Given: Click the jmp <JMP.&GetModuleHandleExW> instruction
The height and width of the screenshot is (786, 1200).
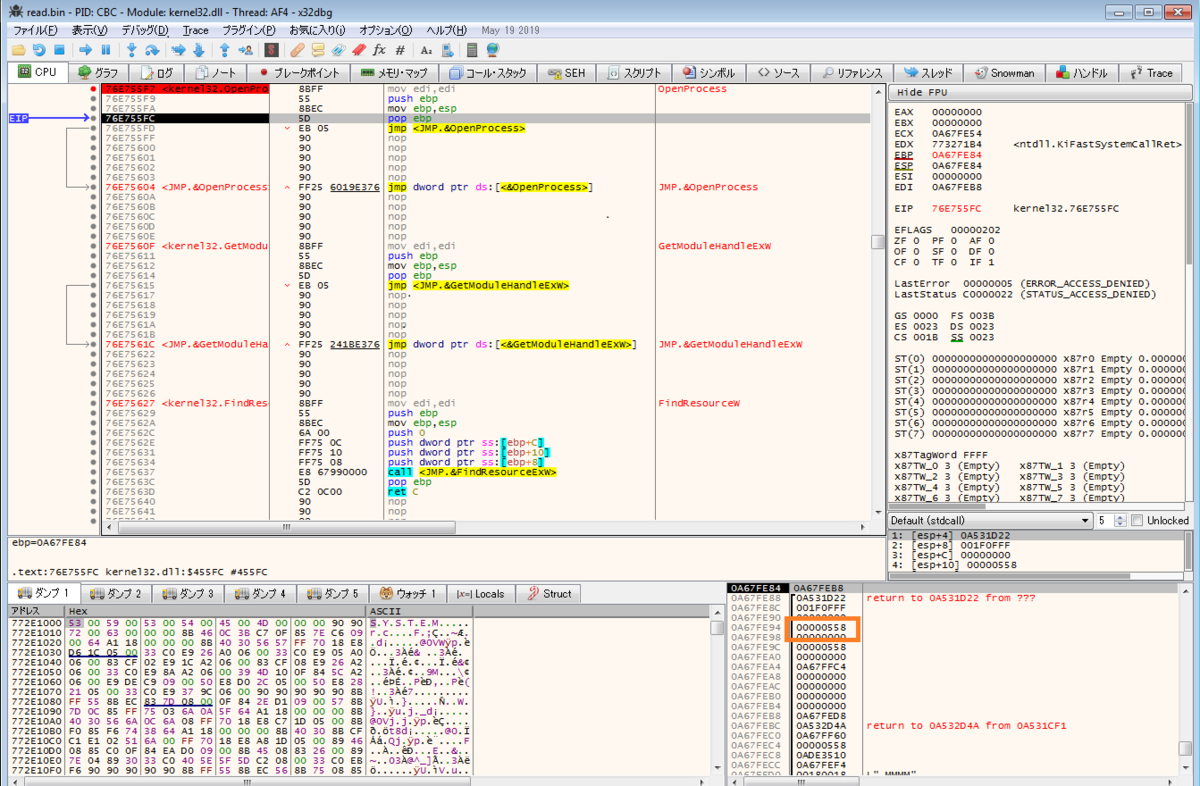Looking at the screenshot, I should [x=477, y=285].
